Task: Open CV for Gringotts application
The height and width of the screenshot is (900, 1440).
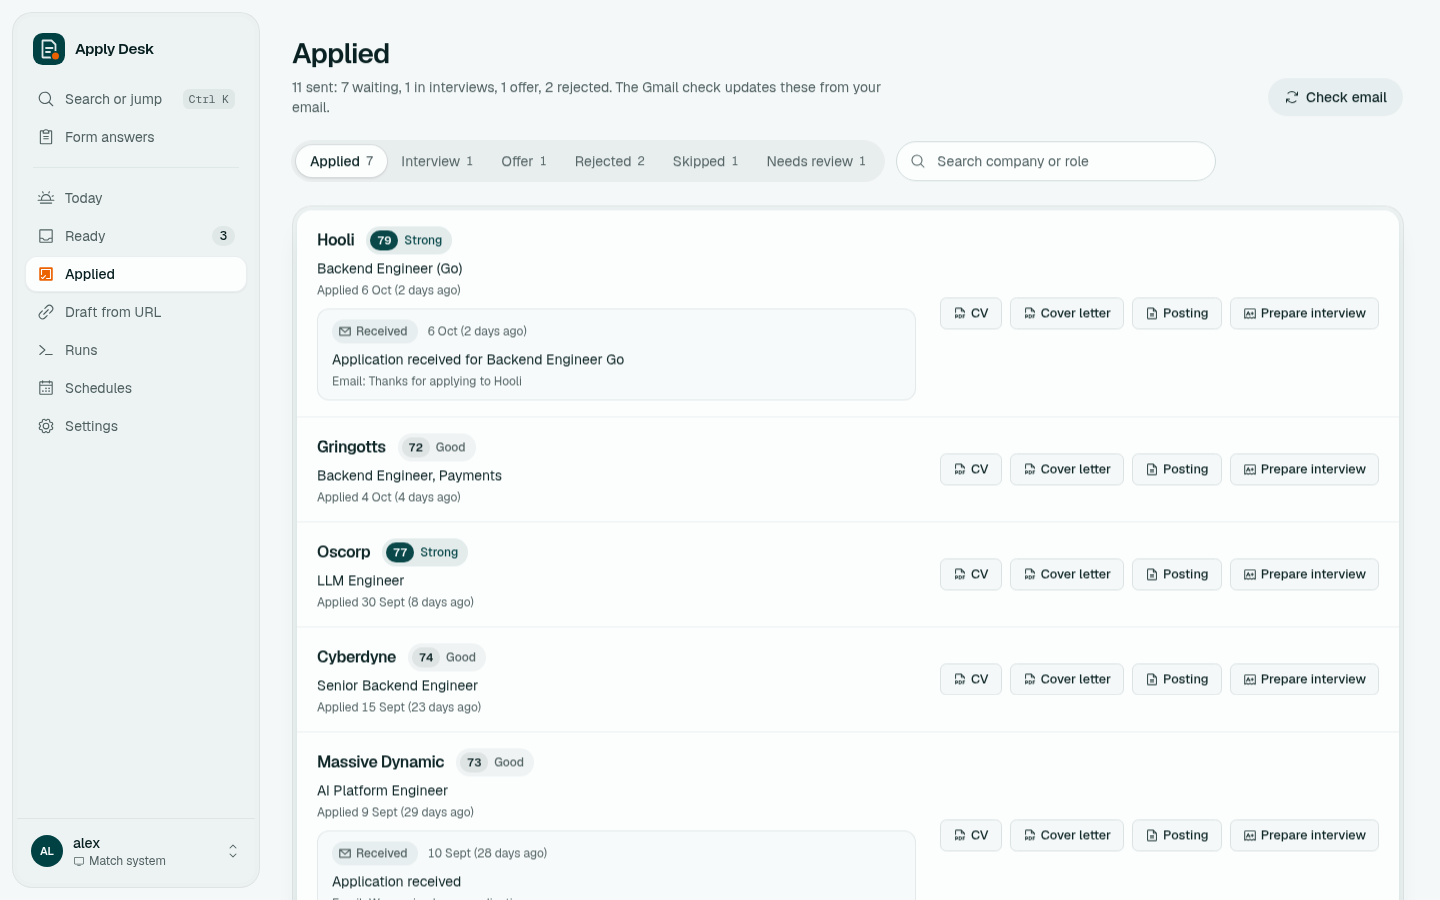Action: pyautogui.click(x=971, y=469)
